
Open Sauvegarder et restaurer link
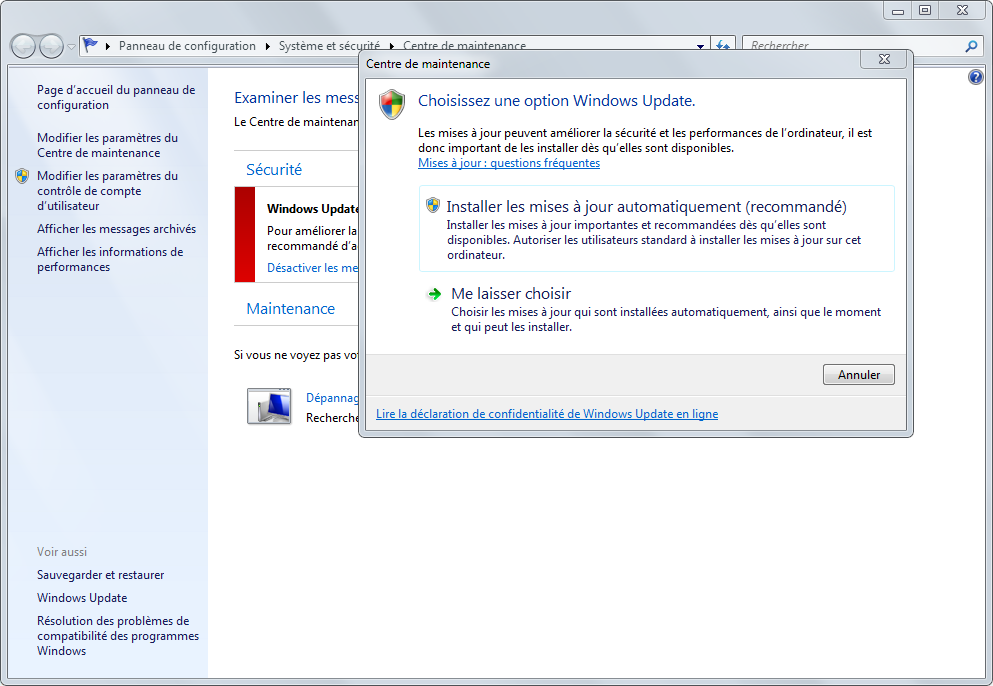point(100,575)
